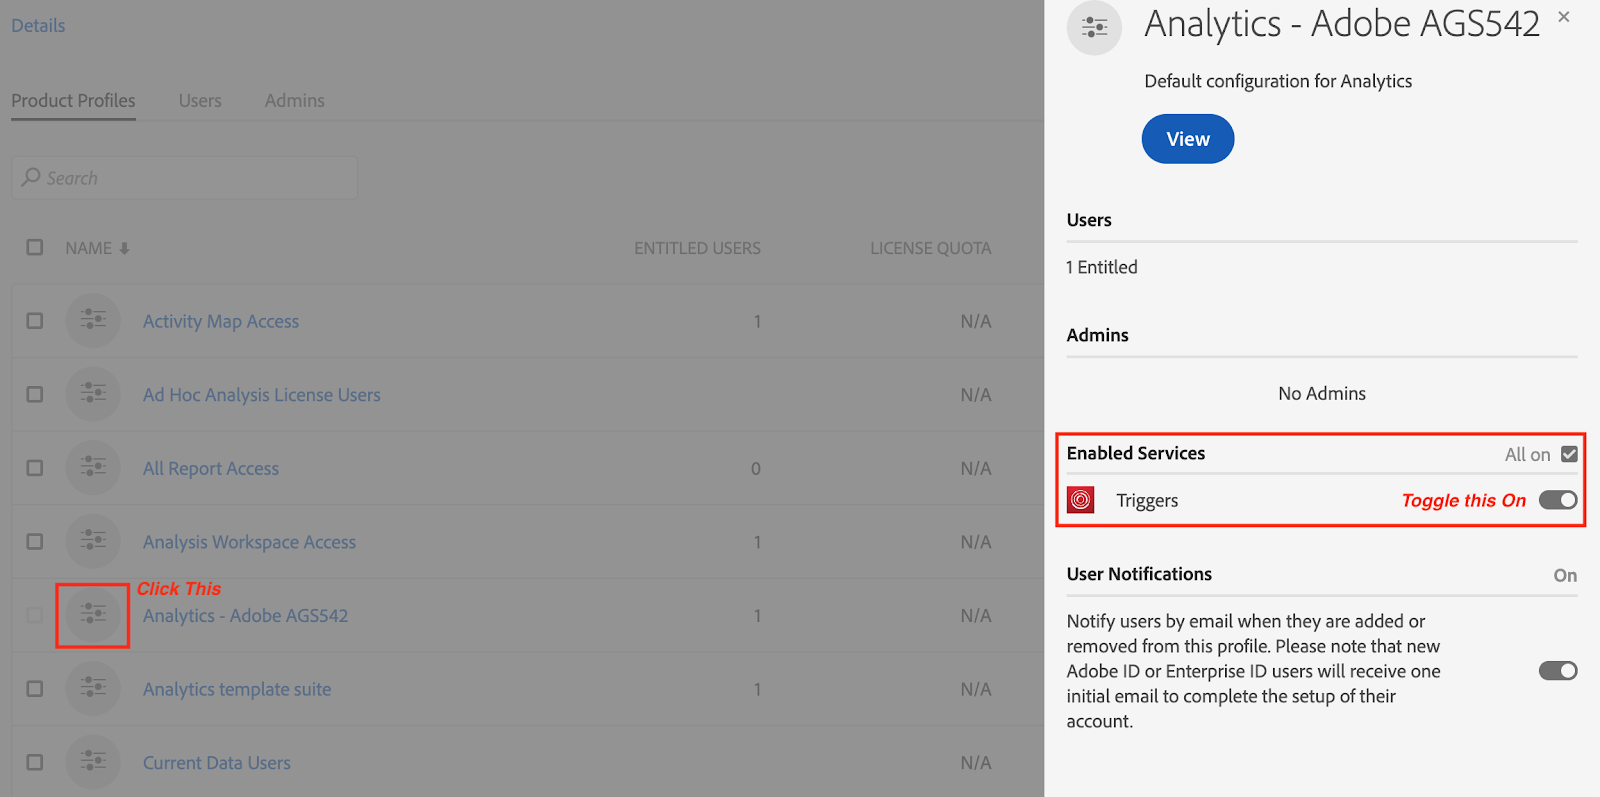Click the Triggers service label
Viewport: 1600px width, 797px height.
pos(1147,501)
